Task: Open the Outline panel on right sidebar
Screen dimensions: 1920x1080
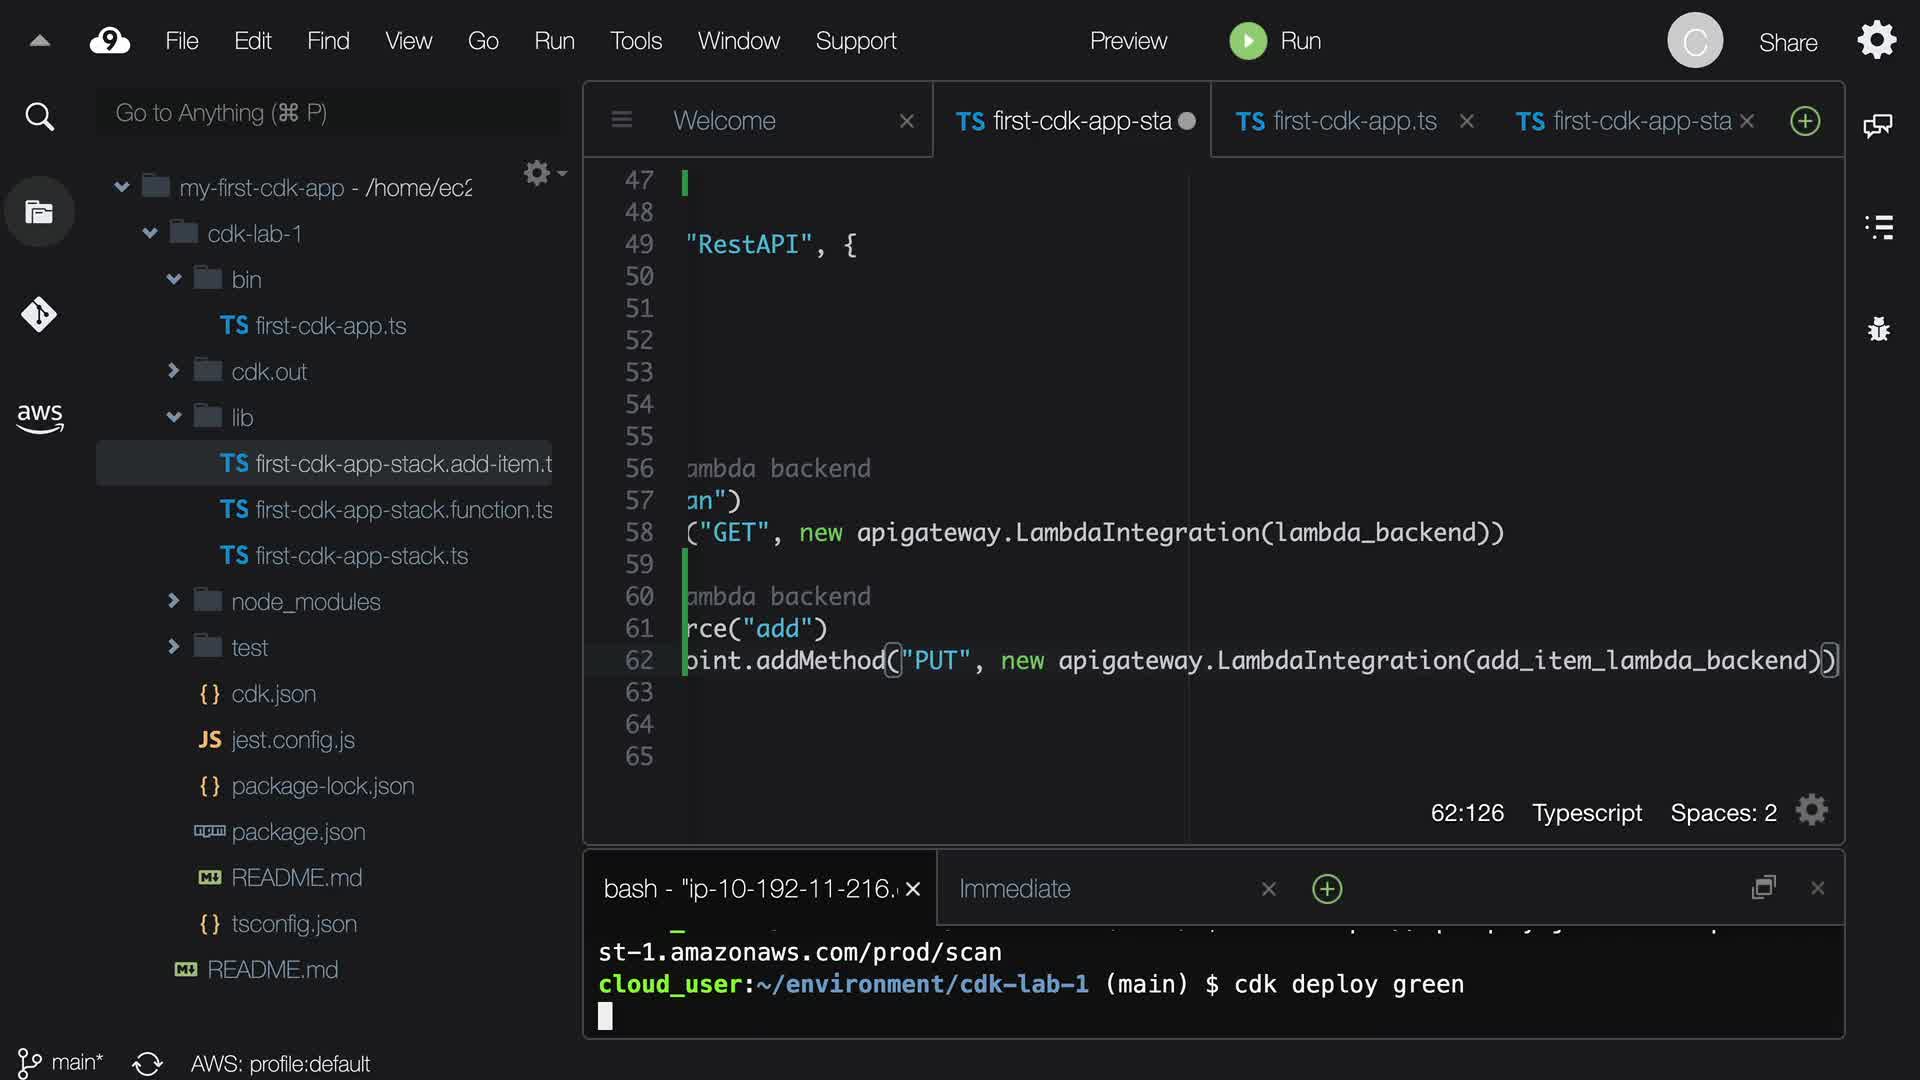Action: click(1879, 227)
